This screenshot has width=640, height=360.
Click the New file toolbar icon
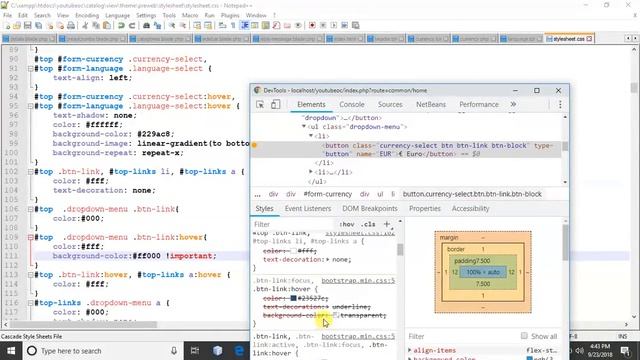[7, 25]
